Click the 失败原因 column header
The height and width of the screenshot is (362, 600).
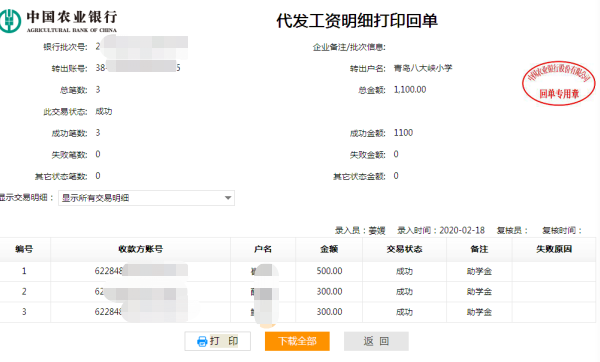554,249
